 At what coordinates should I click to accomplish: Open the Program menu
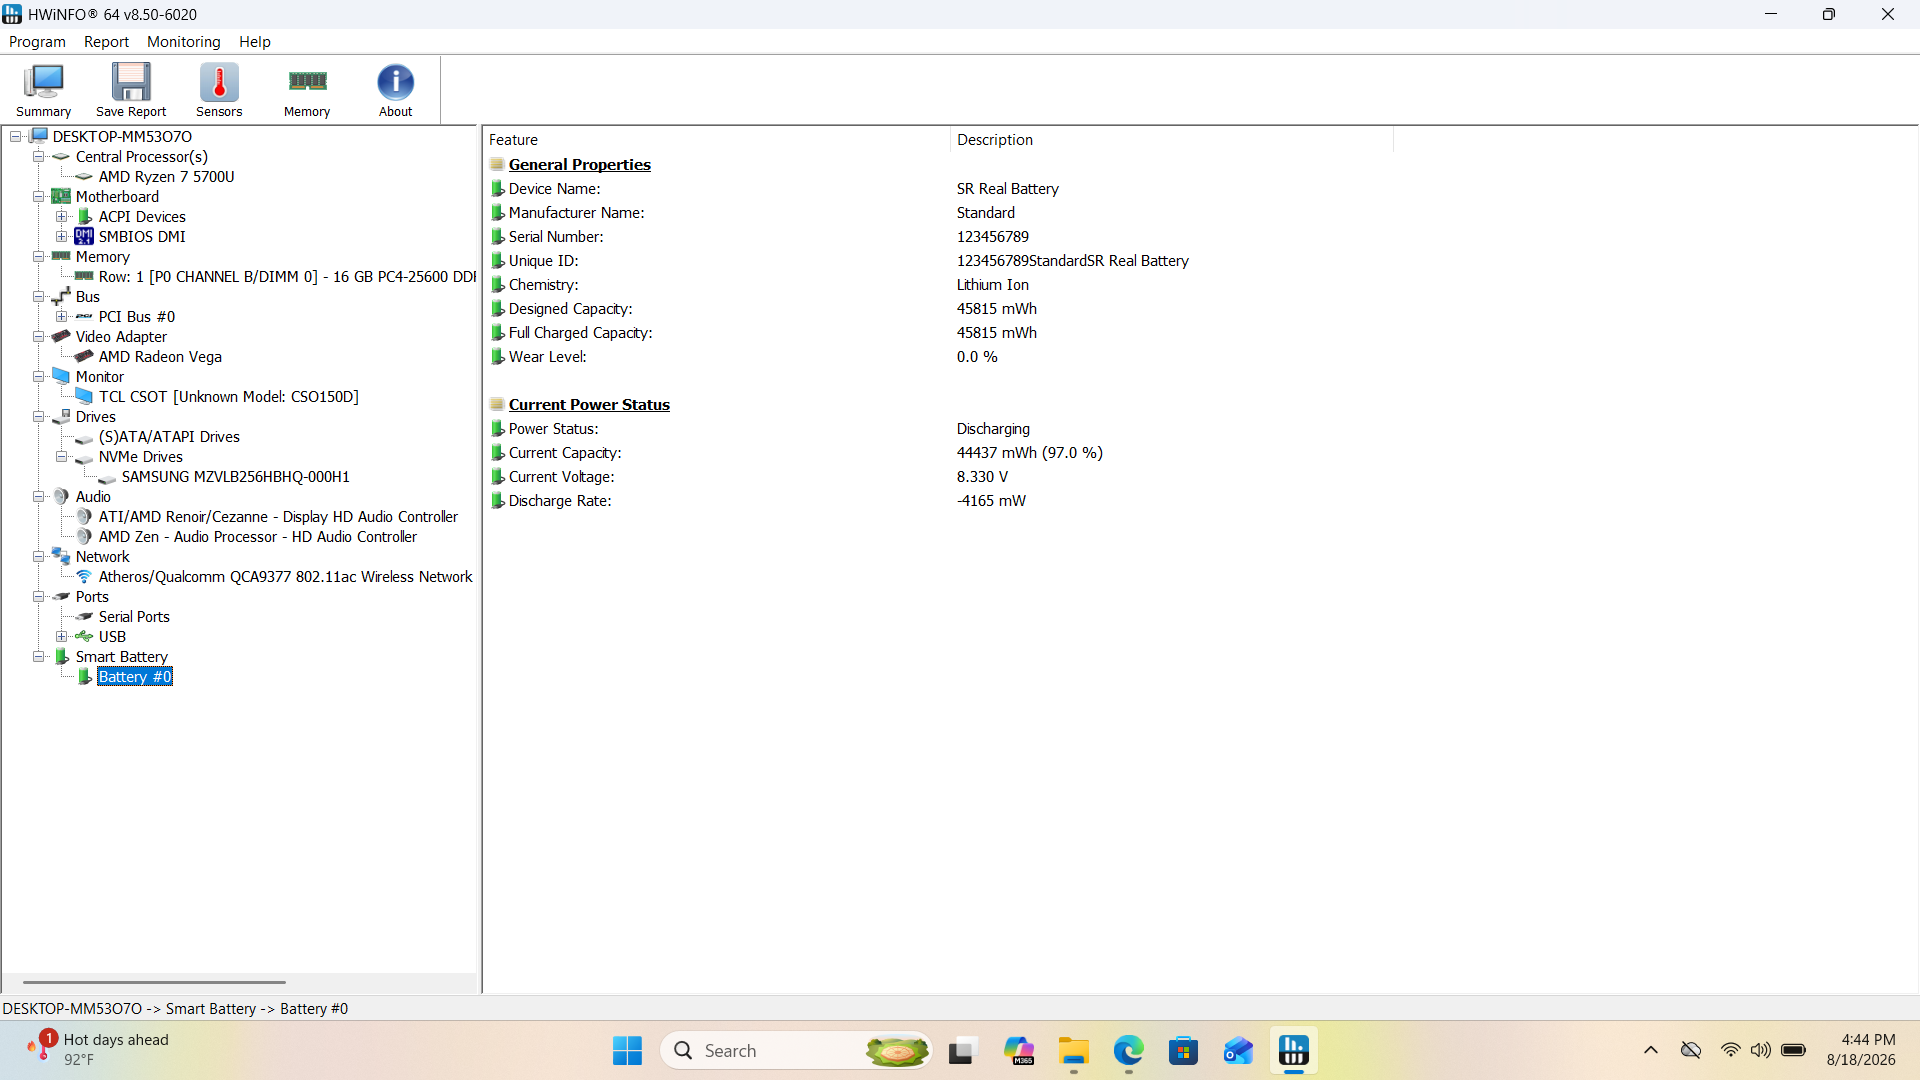click(x=37, y=41)
